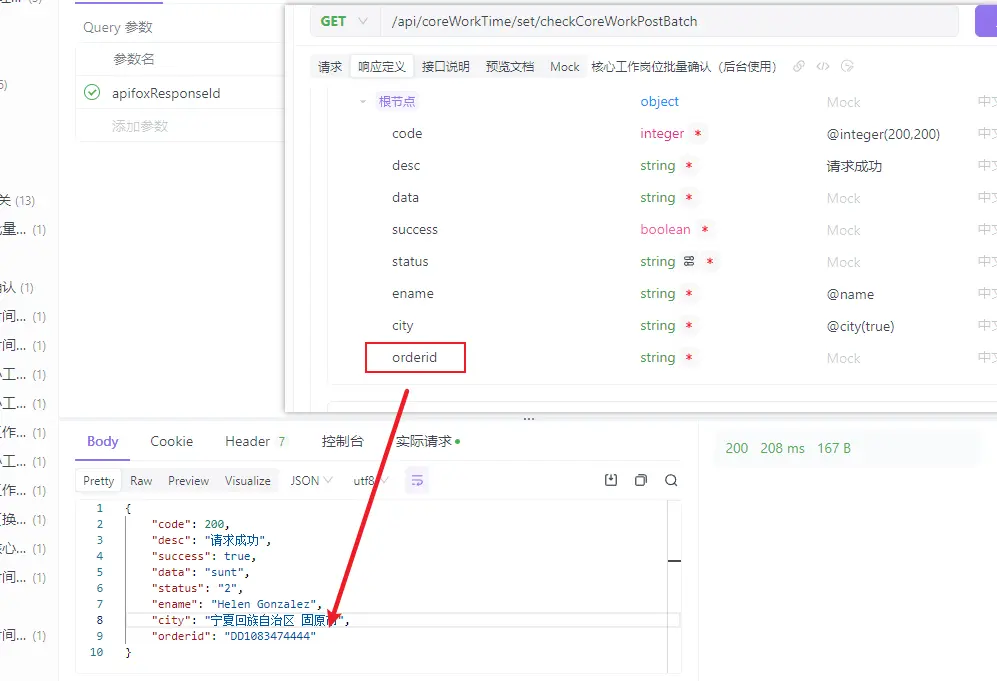Toggle required asterisk for orderid field
Viewport: 997px width, 681px height.
689,357
